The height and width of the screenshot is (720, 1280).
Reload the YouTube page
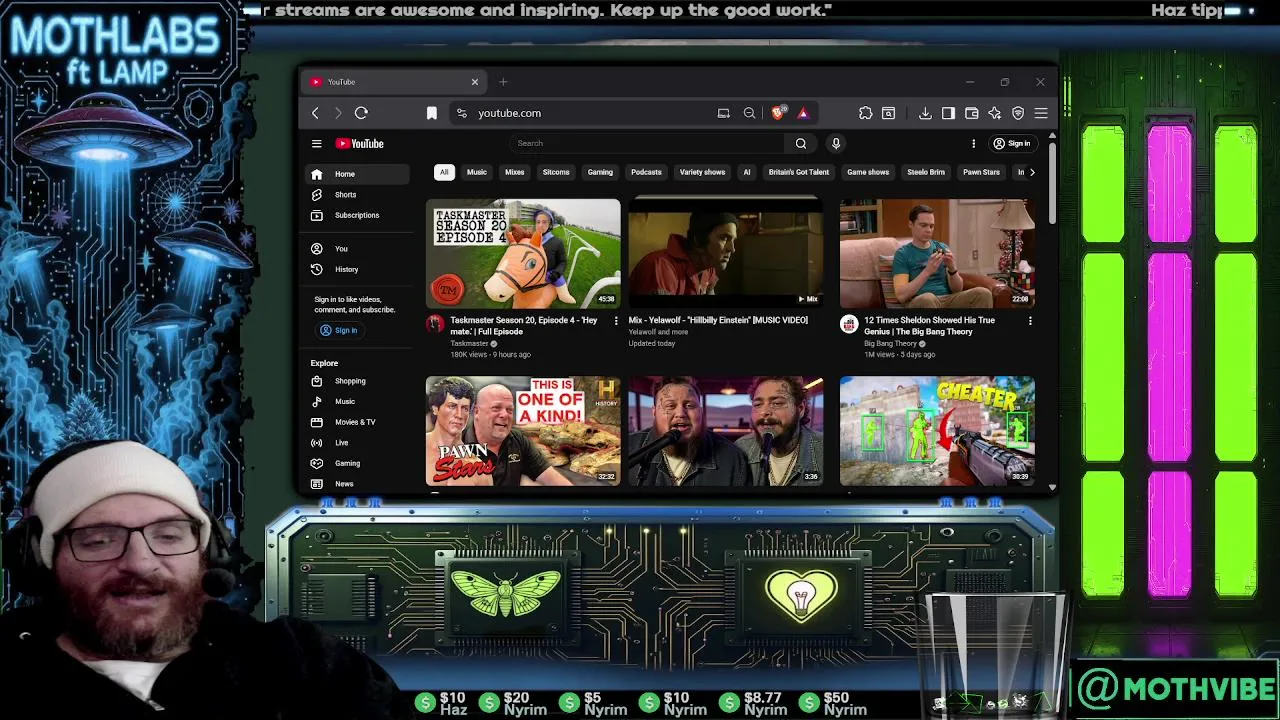[x=361, y=113]
